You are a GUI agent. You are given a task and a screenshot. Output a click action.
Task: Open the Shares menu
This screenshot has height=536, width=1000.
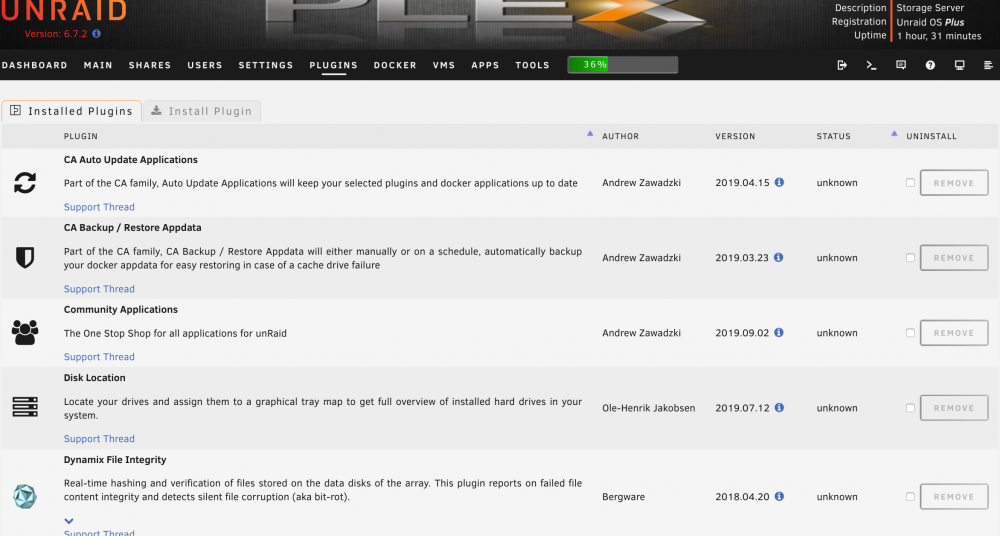coord(150,65)
